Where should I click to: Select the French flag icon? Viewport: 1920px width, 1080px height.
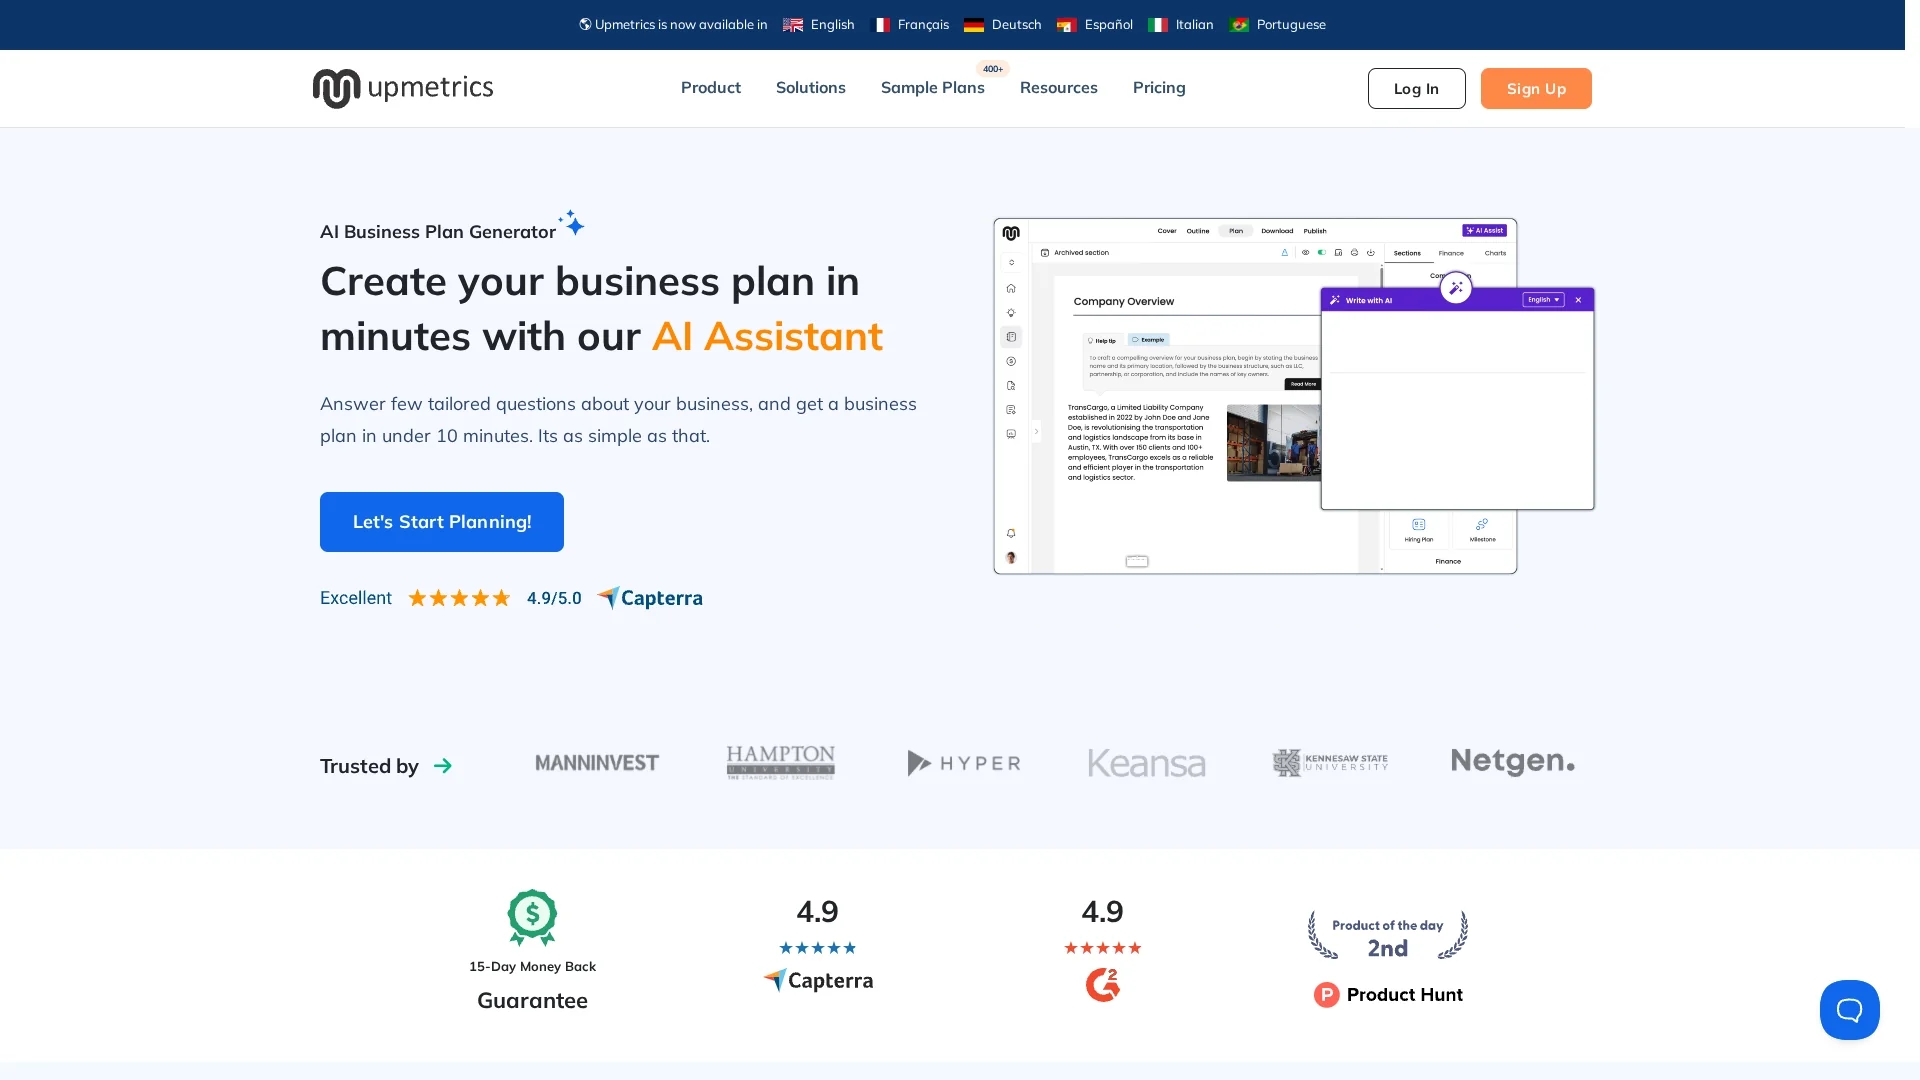point(880,25)
